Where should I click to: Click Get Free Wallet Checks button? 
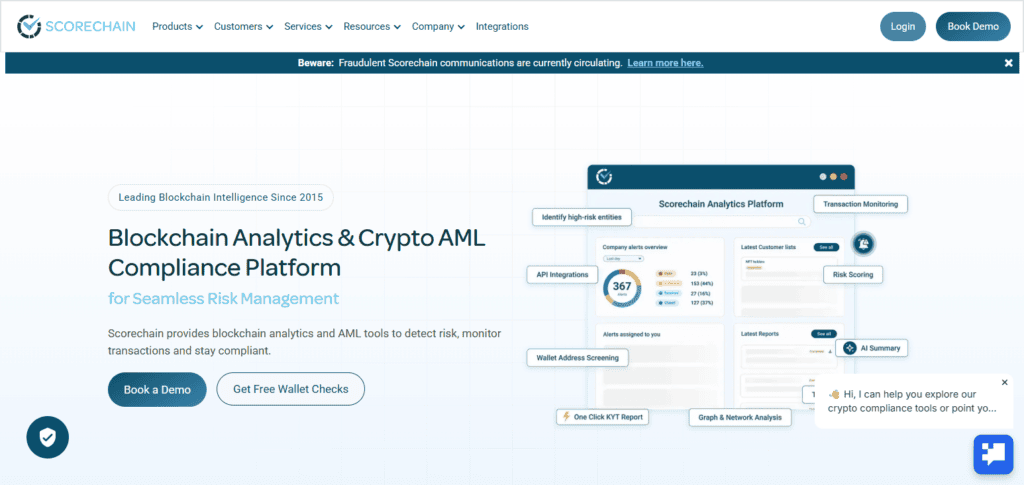pos(291,389)
